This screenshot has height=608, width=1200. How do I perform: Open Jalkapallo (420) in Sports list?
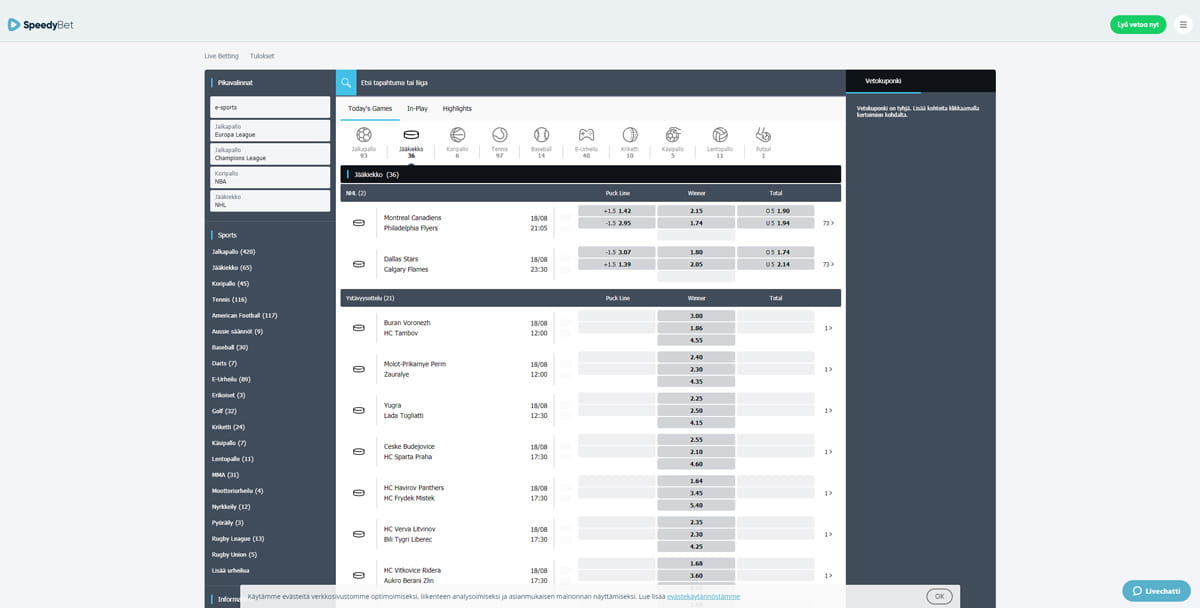pos(234,251)
